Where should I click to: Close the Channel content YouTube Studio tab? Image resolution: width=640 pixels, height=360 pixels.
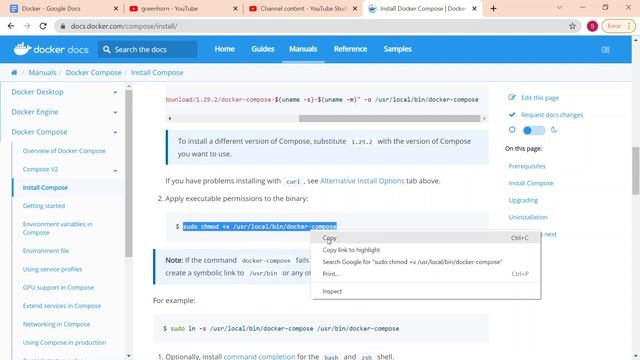[355, 8]
